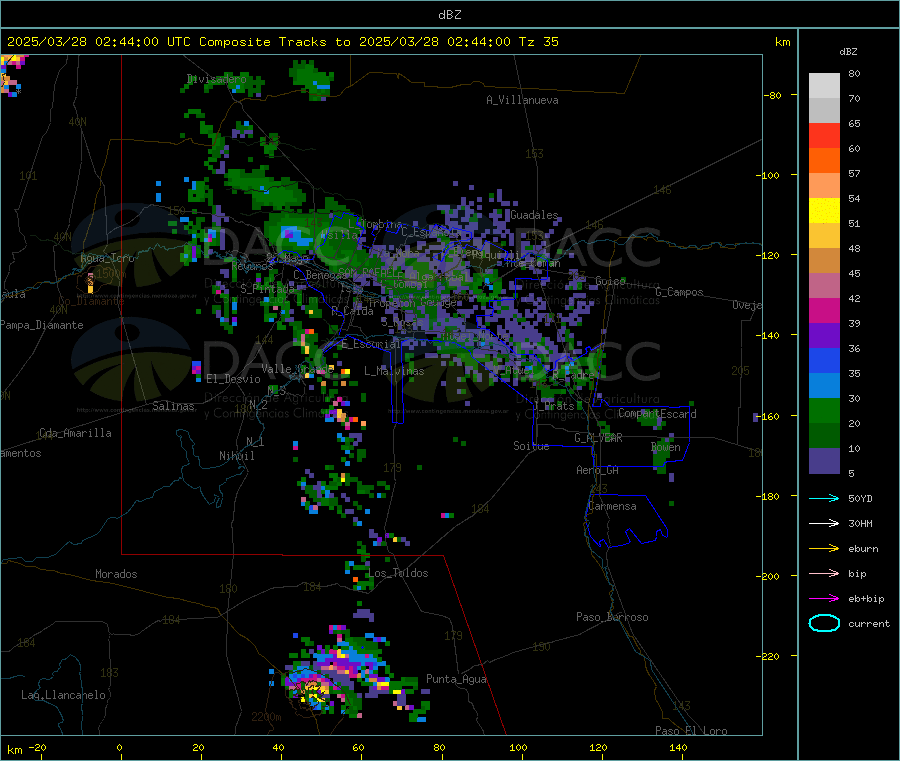
Task: Click the A_Villanueva map label
Action: click(x=522, y=100)
